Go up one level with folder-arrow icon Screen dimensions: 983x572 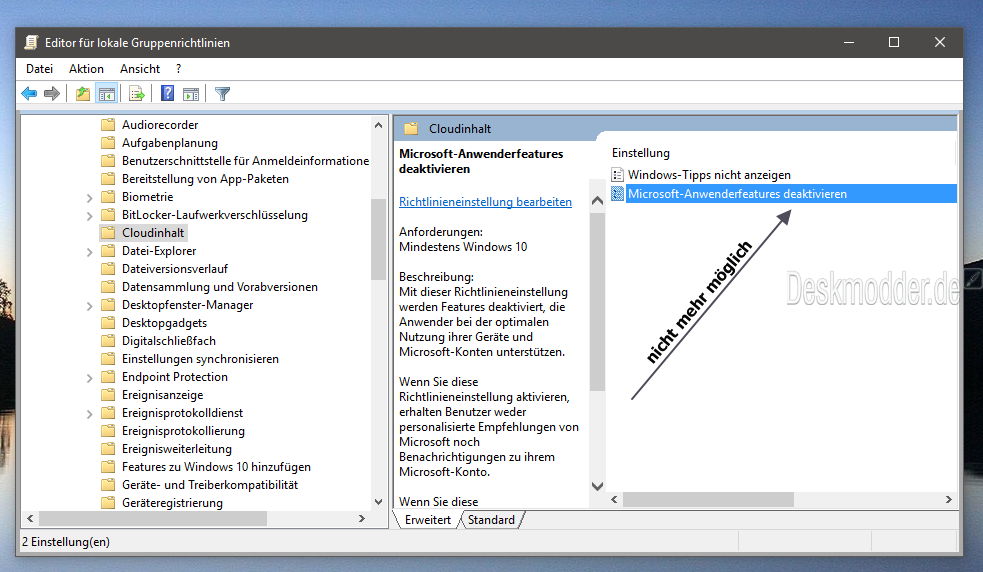pyautogui.click(x=83, y=94)
